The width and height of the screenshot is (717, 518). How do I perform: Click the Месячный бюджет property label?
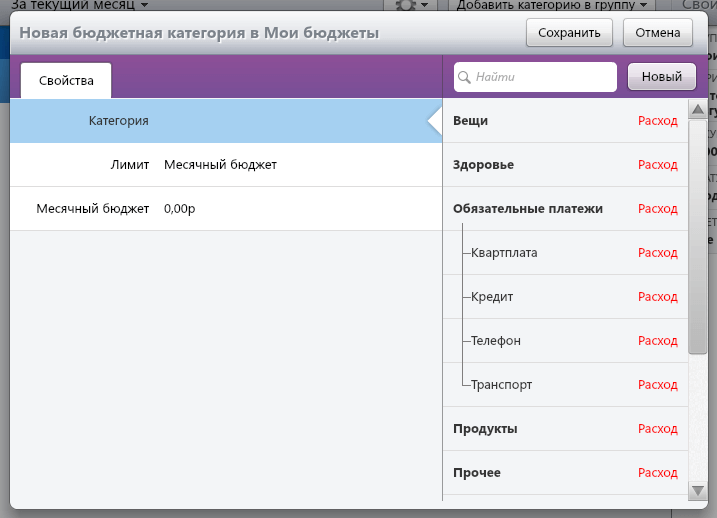pyautogui.click(x=93, y=208)
